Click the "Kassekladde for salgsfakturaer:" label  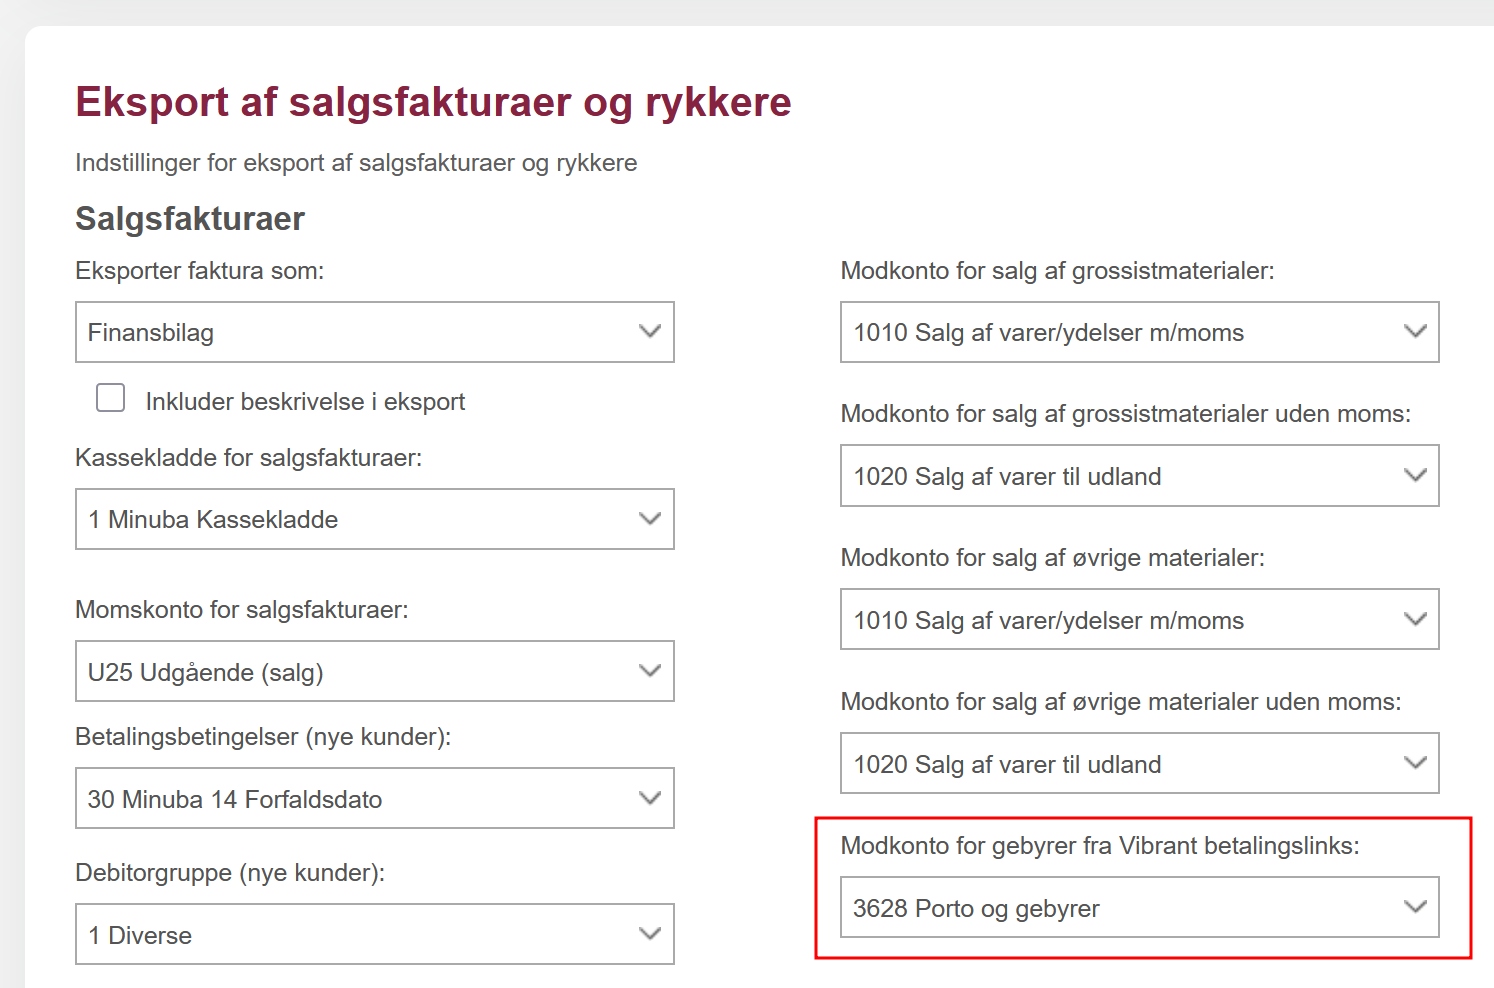[249, 458]
